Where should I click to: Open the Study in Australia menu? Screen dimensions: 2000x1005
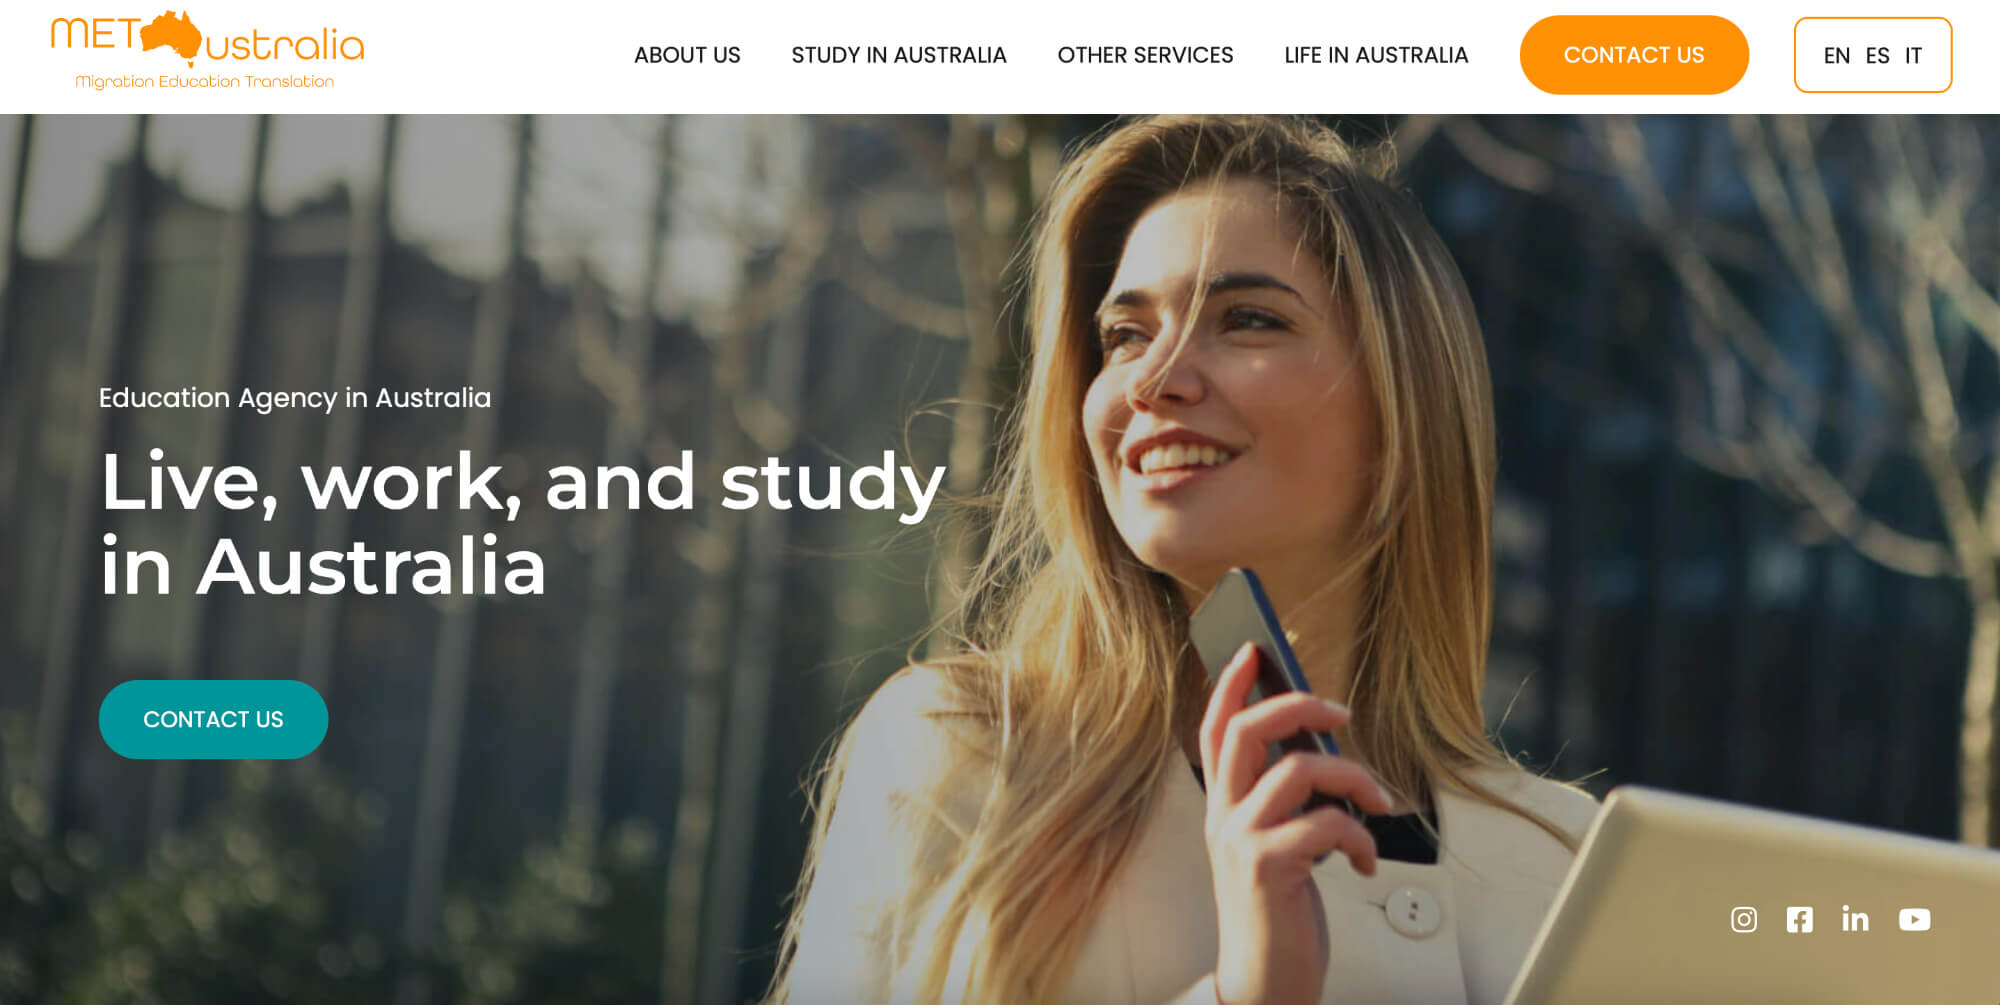(x=899, y=55)
